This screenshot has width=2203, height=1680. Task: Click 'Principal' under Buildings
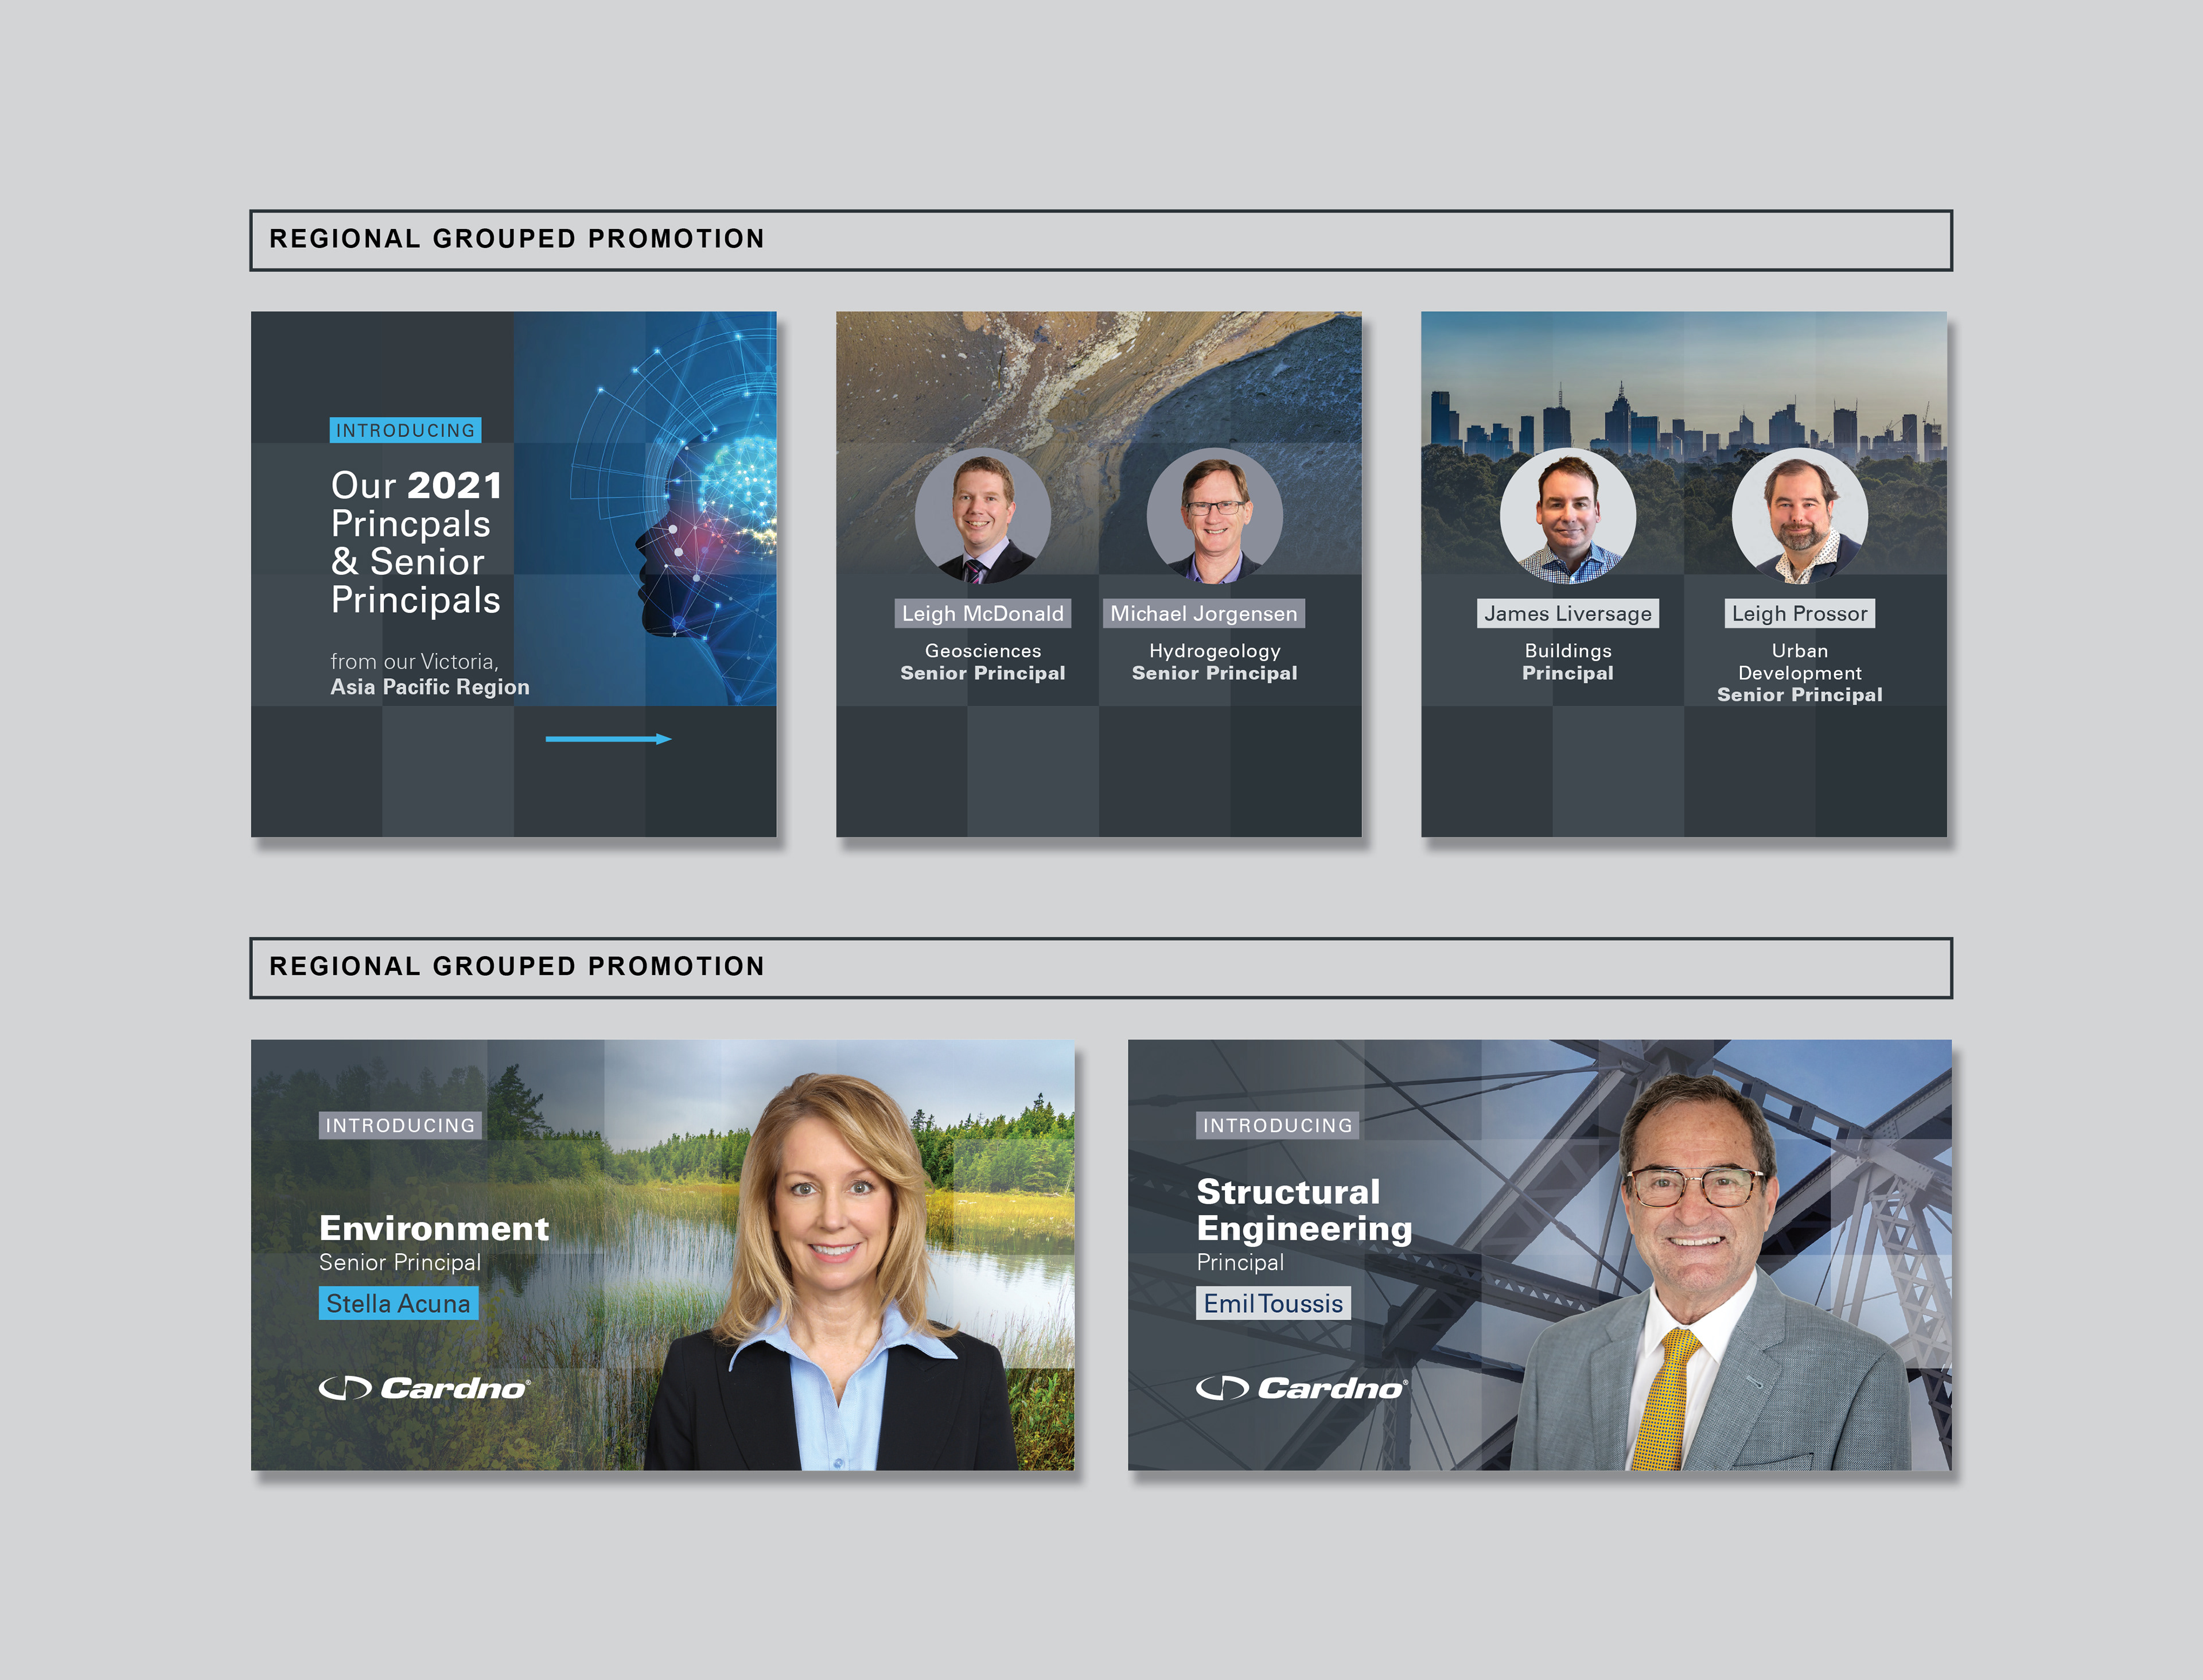coord(1568,673)
